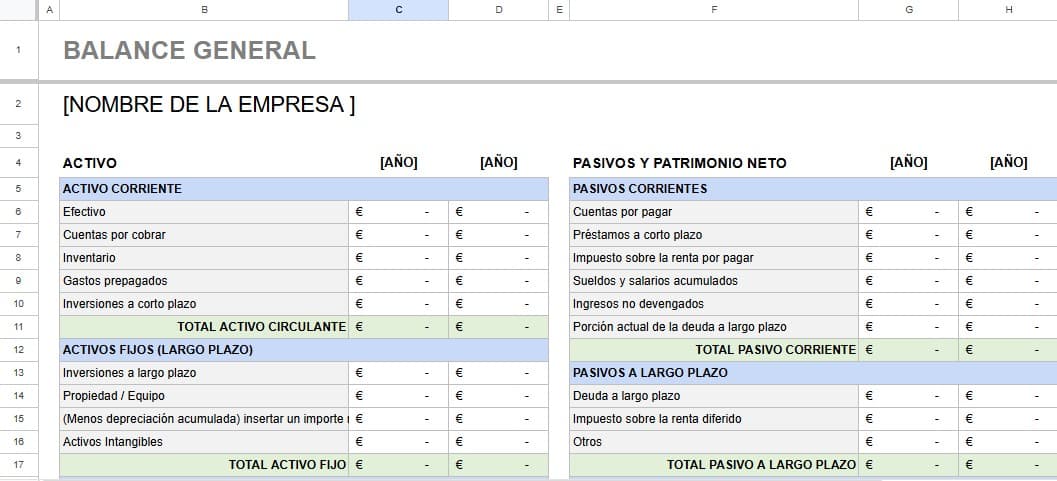Select Deuda a largo plazo cell
Image resolution: width=1057 pixels, height=481 pixels.
coord(714,395)
